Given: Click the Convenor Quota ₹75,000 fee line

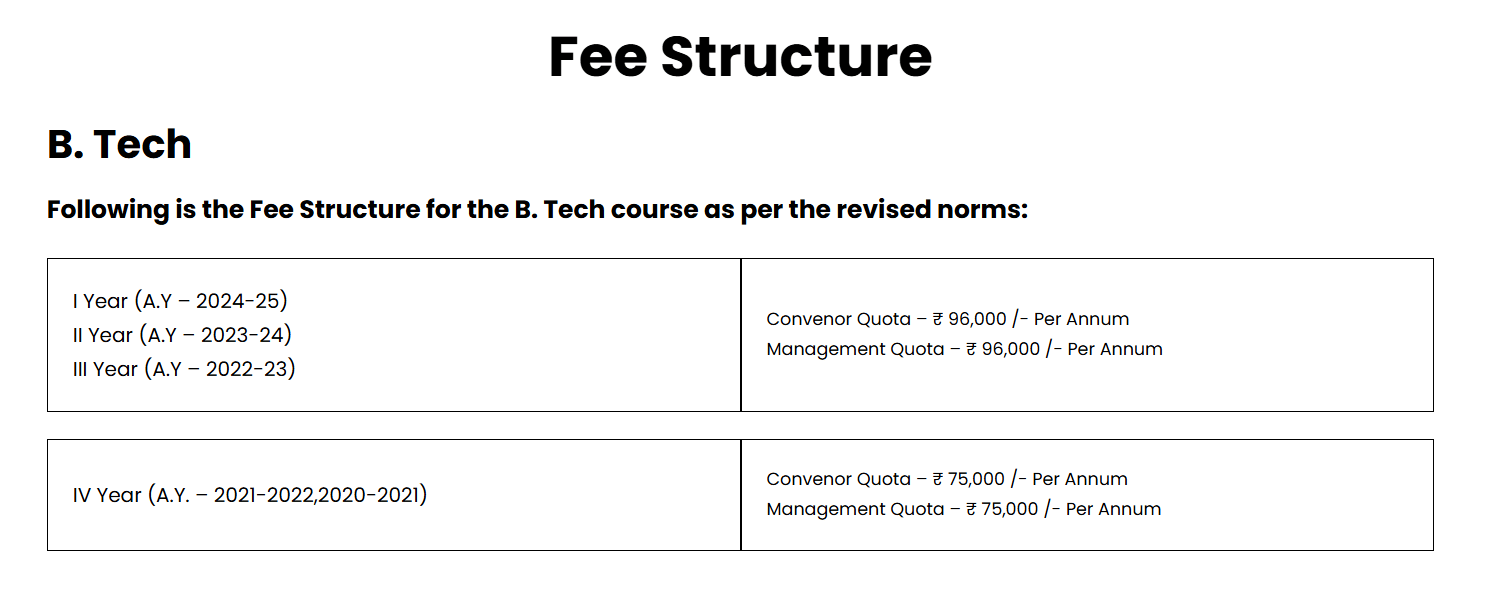Looking at the screenshot, I should (x=946, y=480).
